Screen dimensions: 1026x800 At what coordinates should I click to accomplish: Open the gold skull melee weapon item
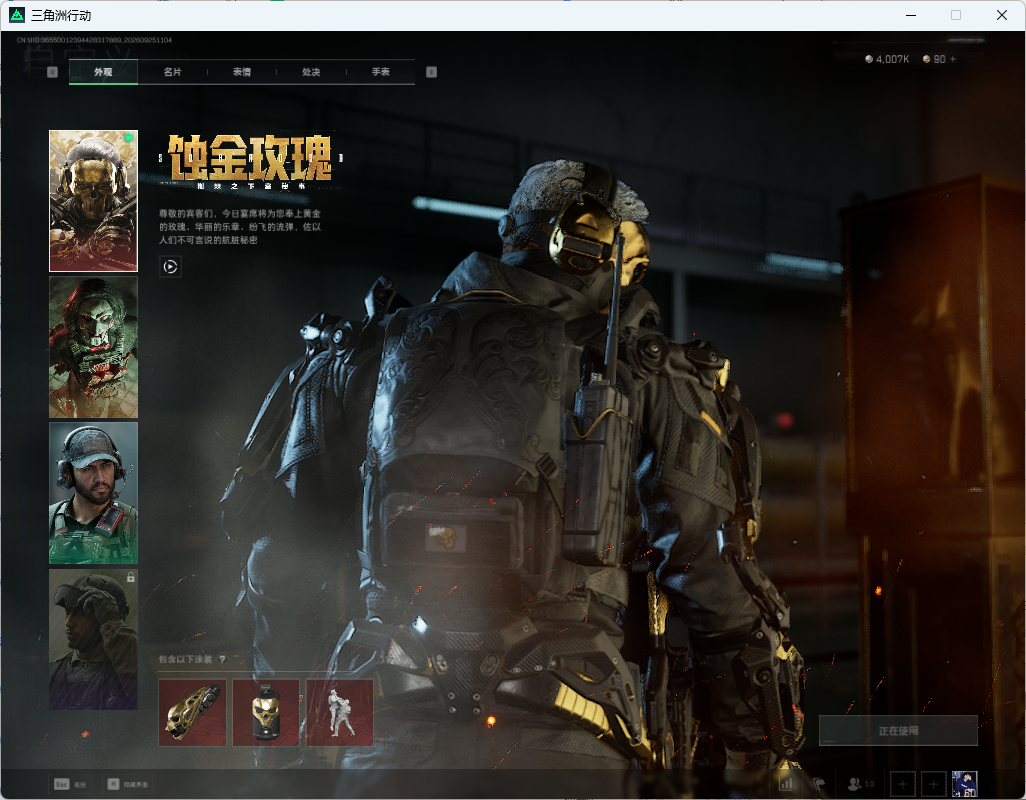coord(192,712)
